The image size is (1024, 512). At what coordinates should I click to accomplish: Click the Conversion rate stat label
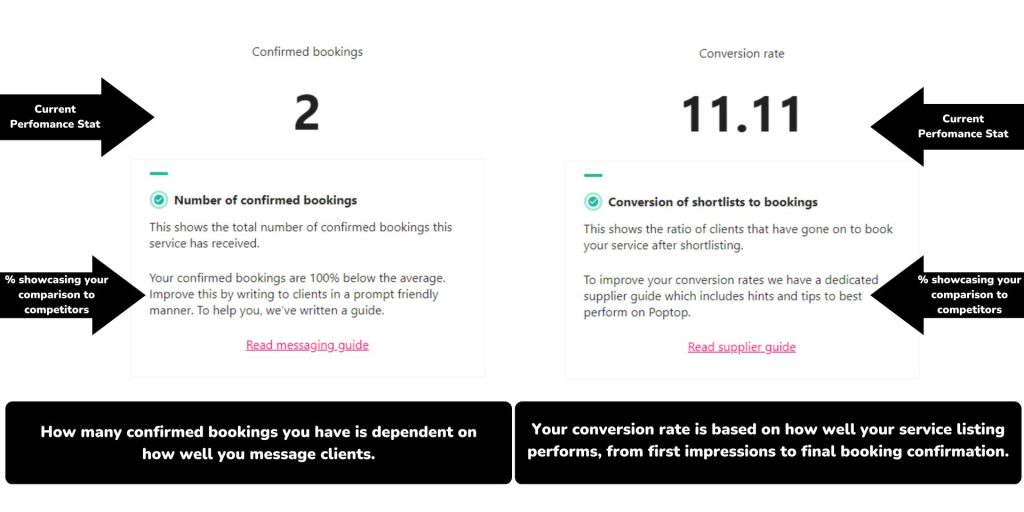[741, 53]
